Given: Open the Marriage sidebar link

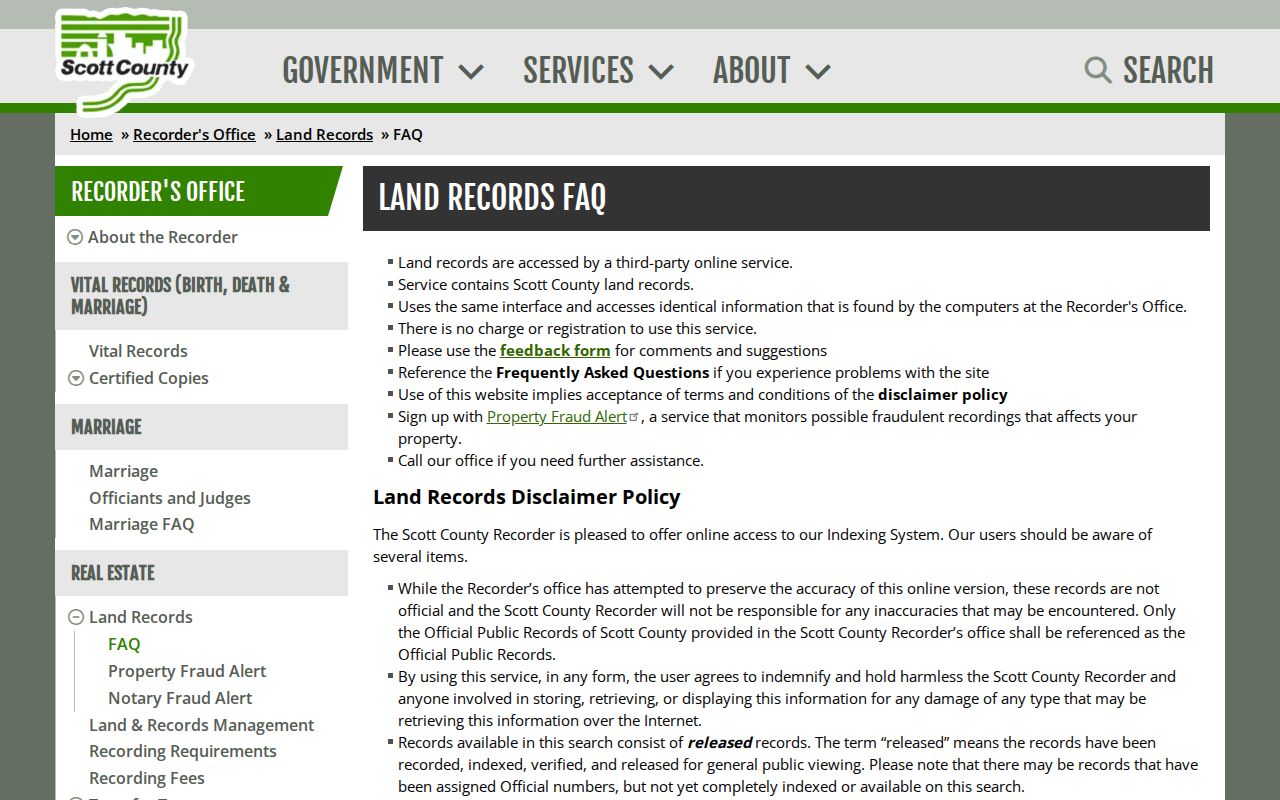Looking at the screenshot, I should [123, 471].
